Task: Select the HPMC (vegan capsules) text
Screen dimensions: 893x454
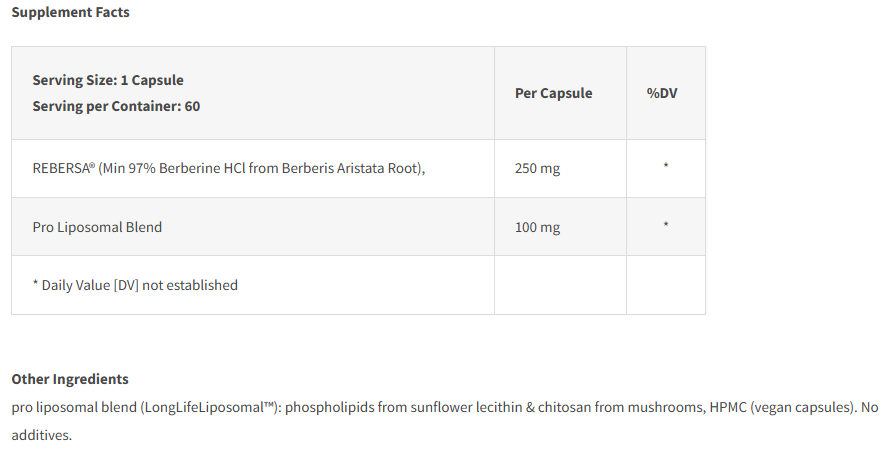Action: [780, 408]
